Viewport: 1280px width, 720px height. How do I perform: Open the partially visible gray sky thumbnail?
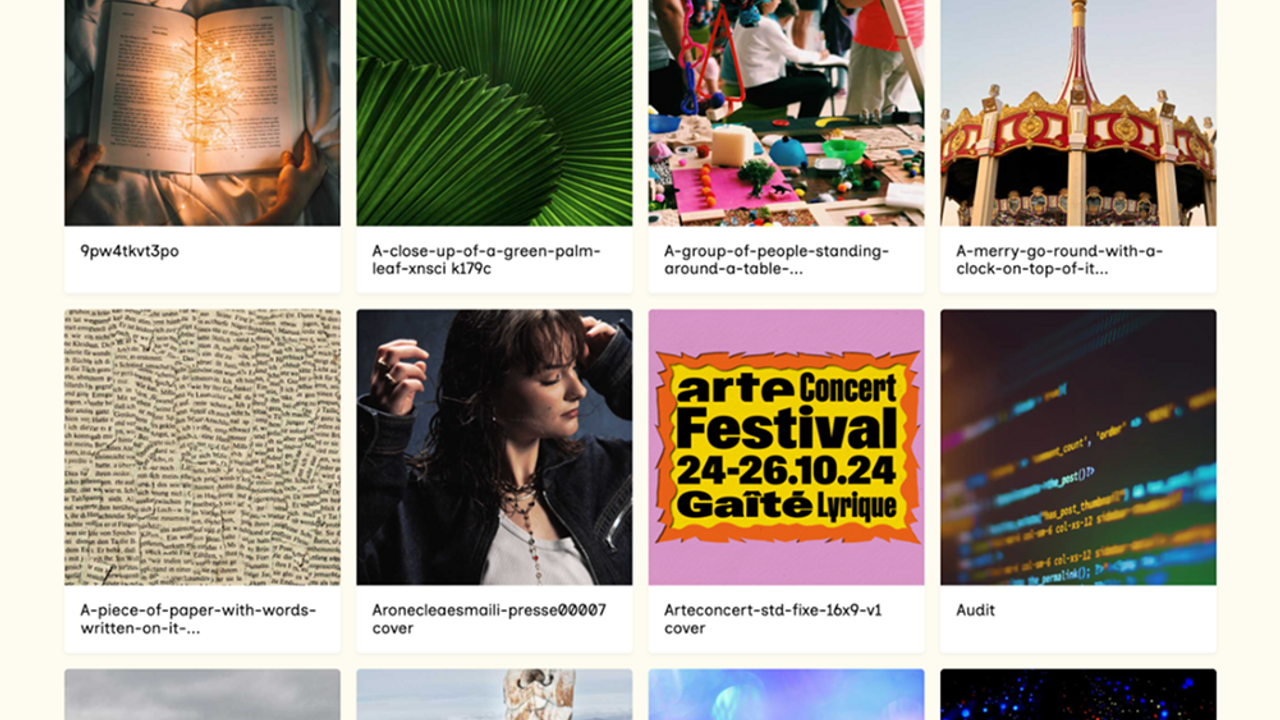point(202,695)
